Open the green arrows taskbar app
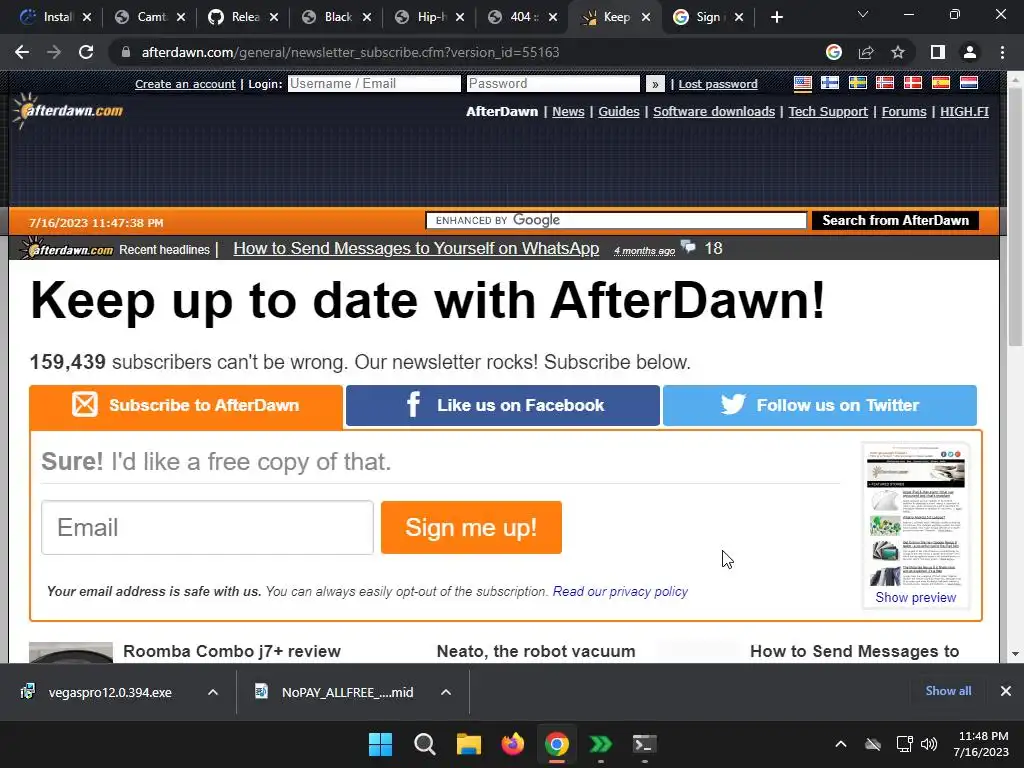1024x768 pixels. coord(600,744)
